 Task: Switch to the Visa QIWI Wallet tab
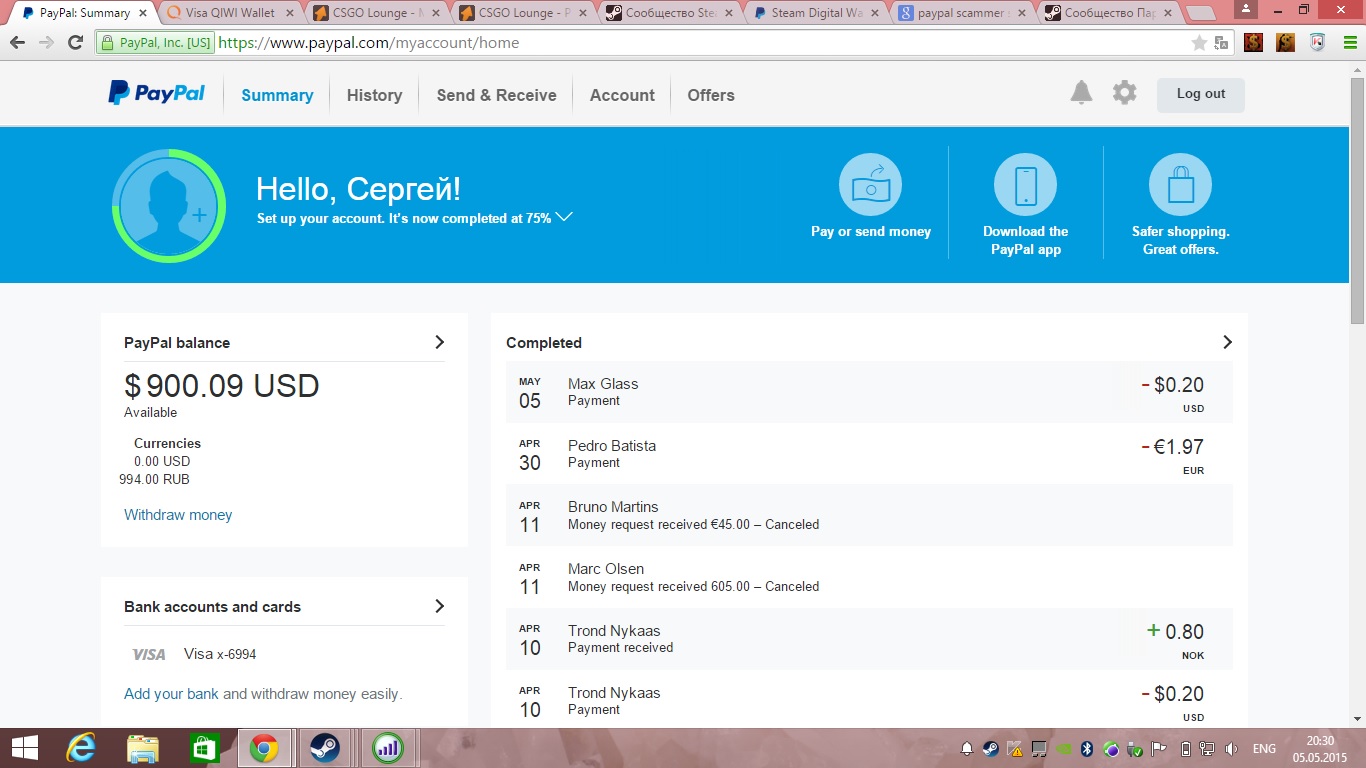(x=228, y=13)
